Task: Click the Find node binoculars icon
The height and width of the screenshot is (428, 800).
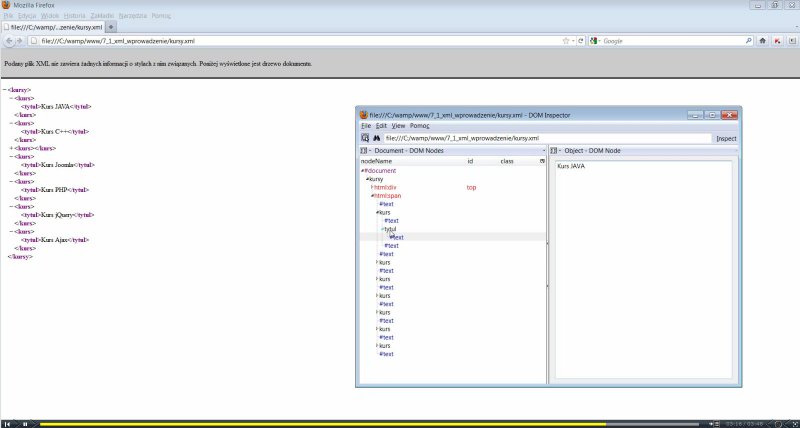Action: (x=377, y=137)
